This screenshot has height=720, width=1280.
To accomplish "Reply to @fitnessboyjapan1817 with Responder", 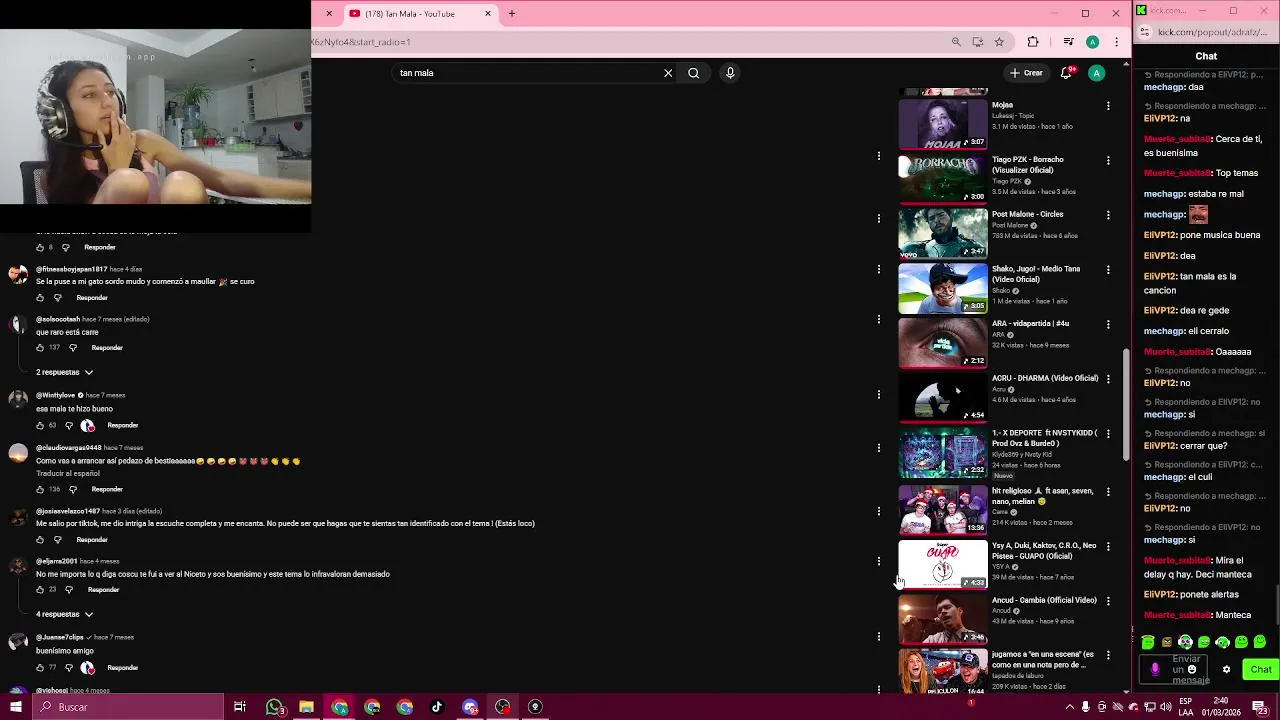I will click(92, 298).
